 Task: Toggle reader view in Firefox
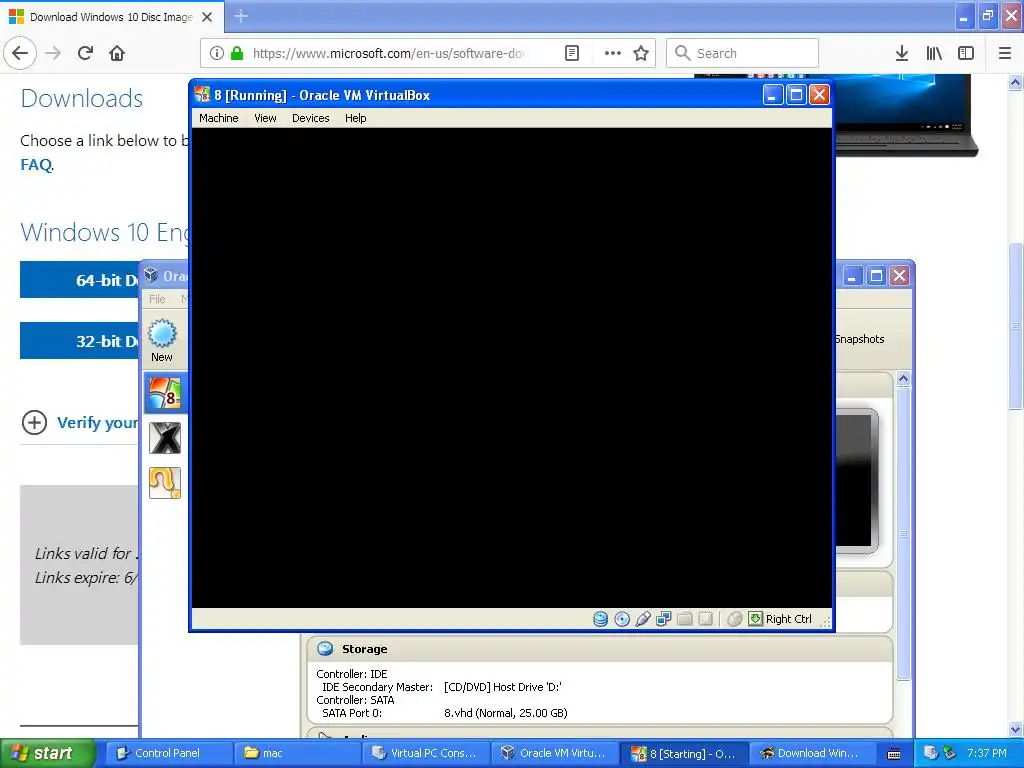pyautogui.click(x=571, y=53)
